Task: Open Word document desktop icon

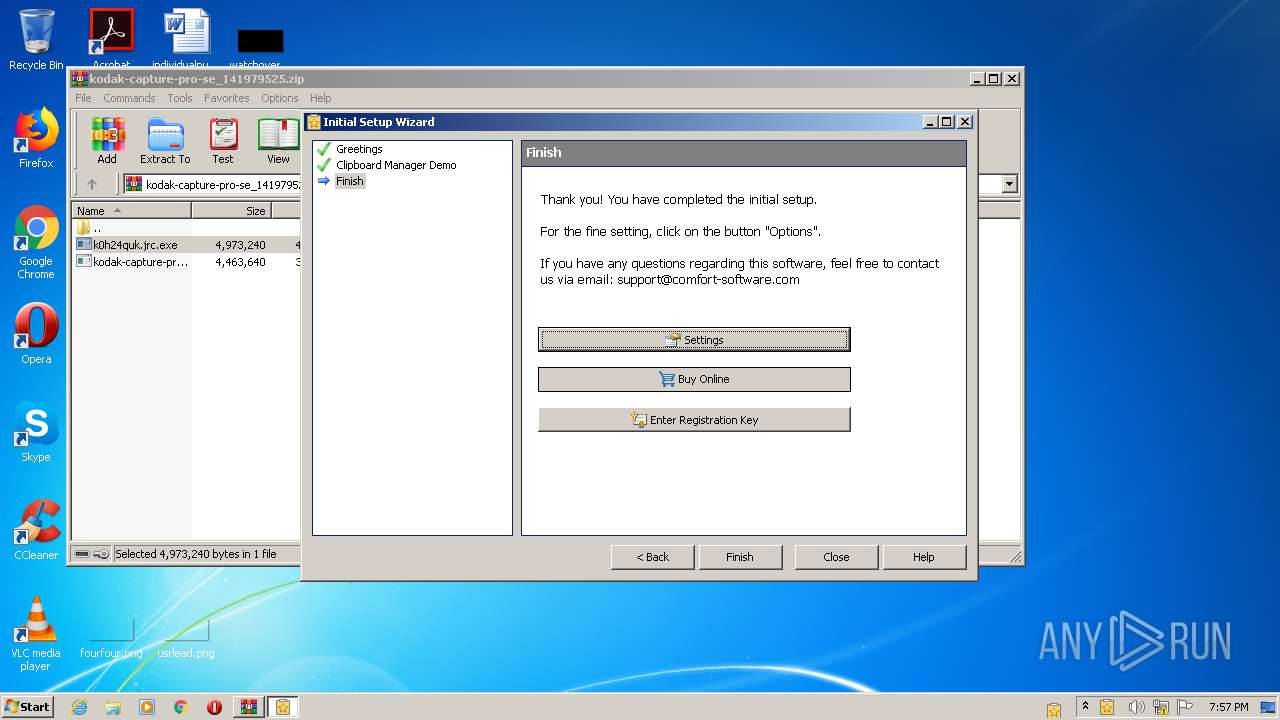Action: [x=187, y=38]
